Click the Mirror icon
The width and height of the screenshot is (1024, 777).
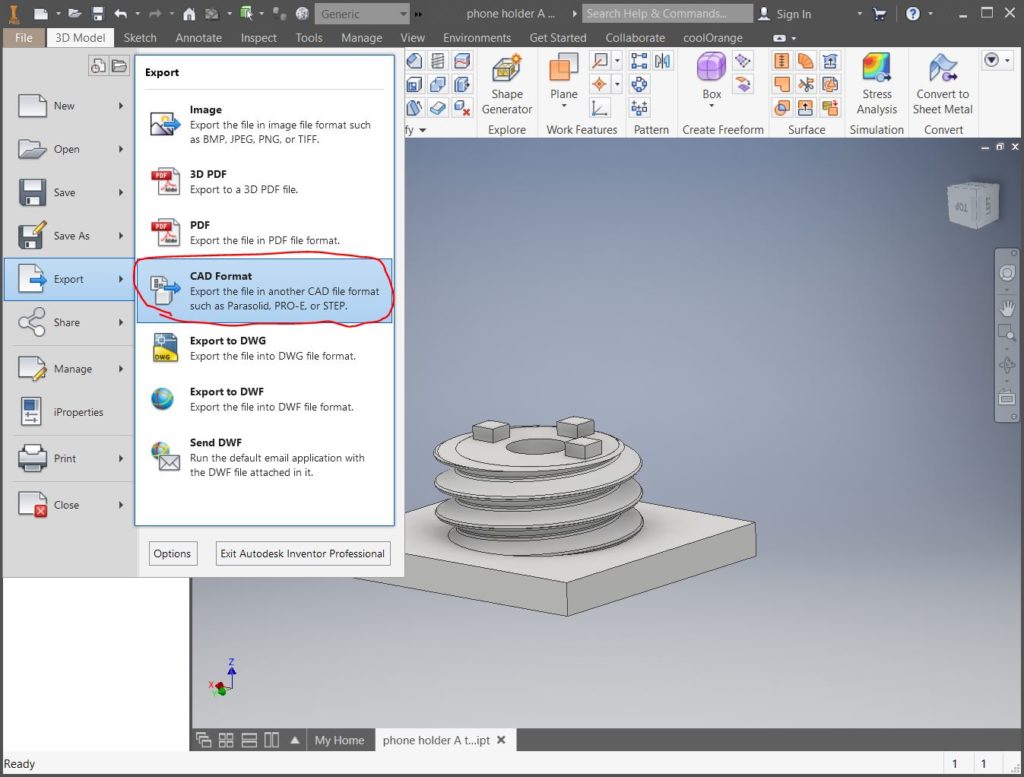(662, 61)
